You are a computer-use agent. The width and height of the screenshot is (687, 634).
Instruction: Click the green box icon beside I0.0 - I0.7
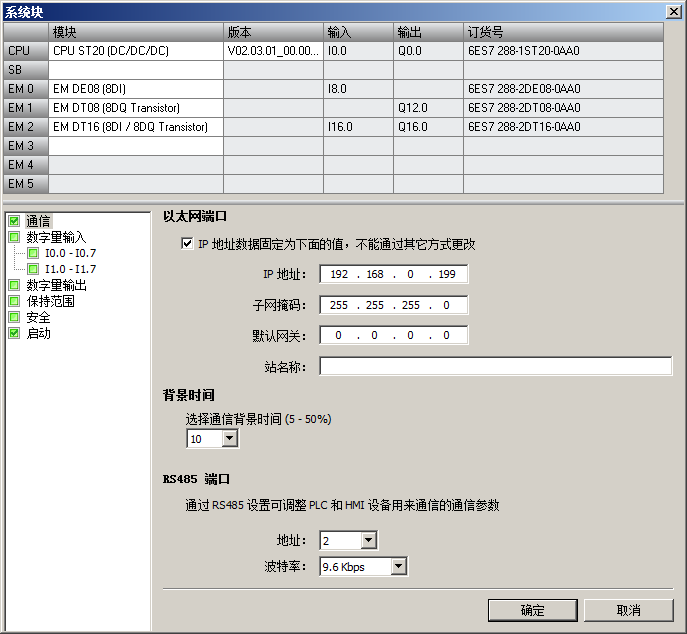(x=33, y=253)
